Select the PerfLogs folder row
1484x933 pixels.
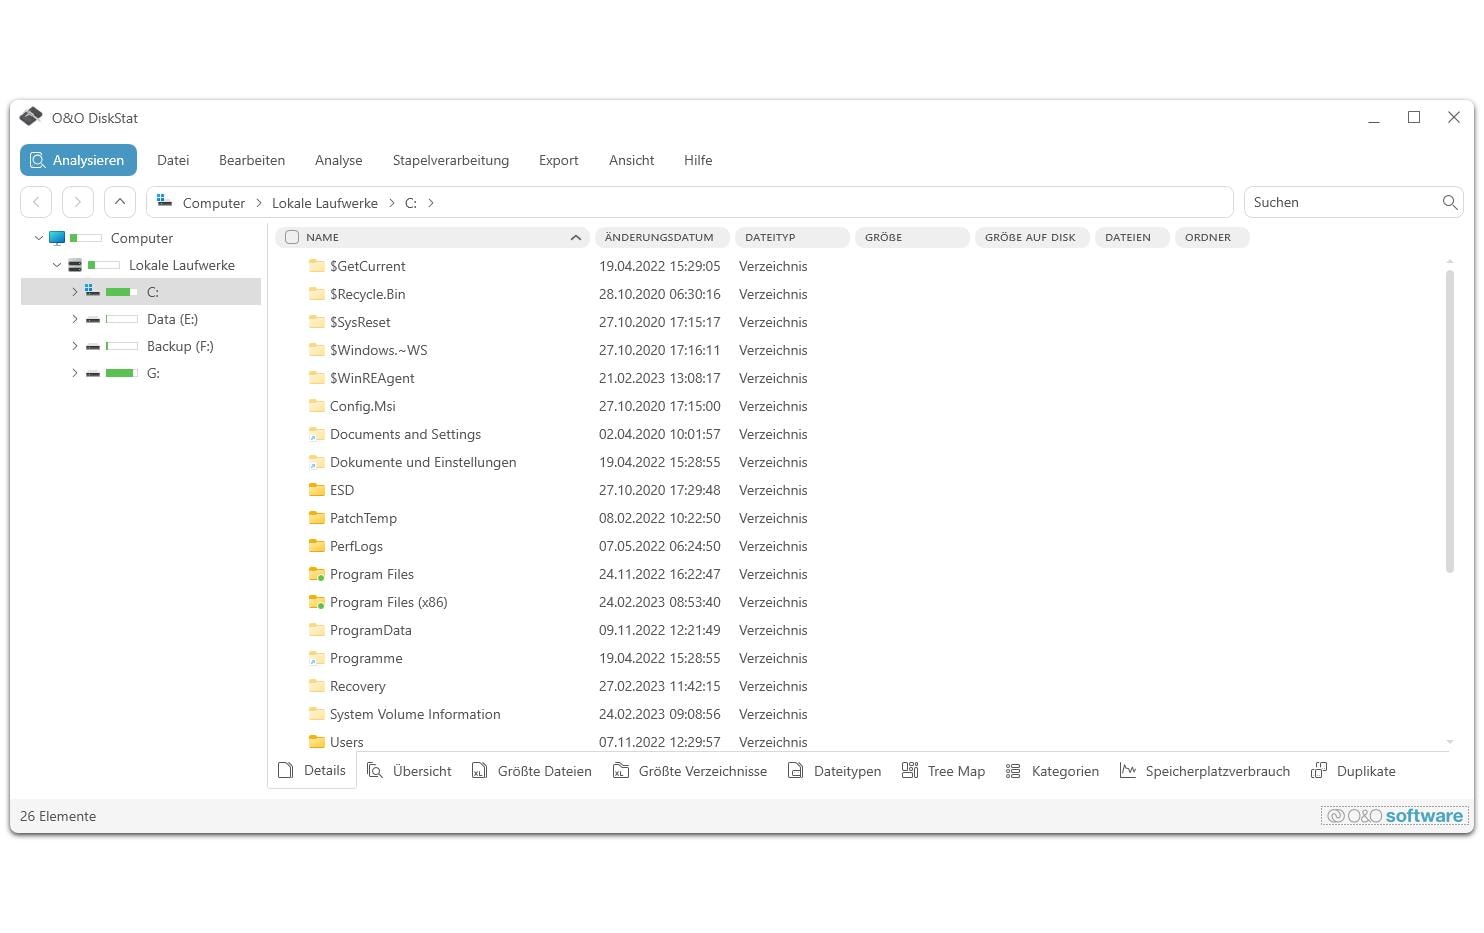tap(860, 546)
